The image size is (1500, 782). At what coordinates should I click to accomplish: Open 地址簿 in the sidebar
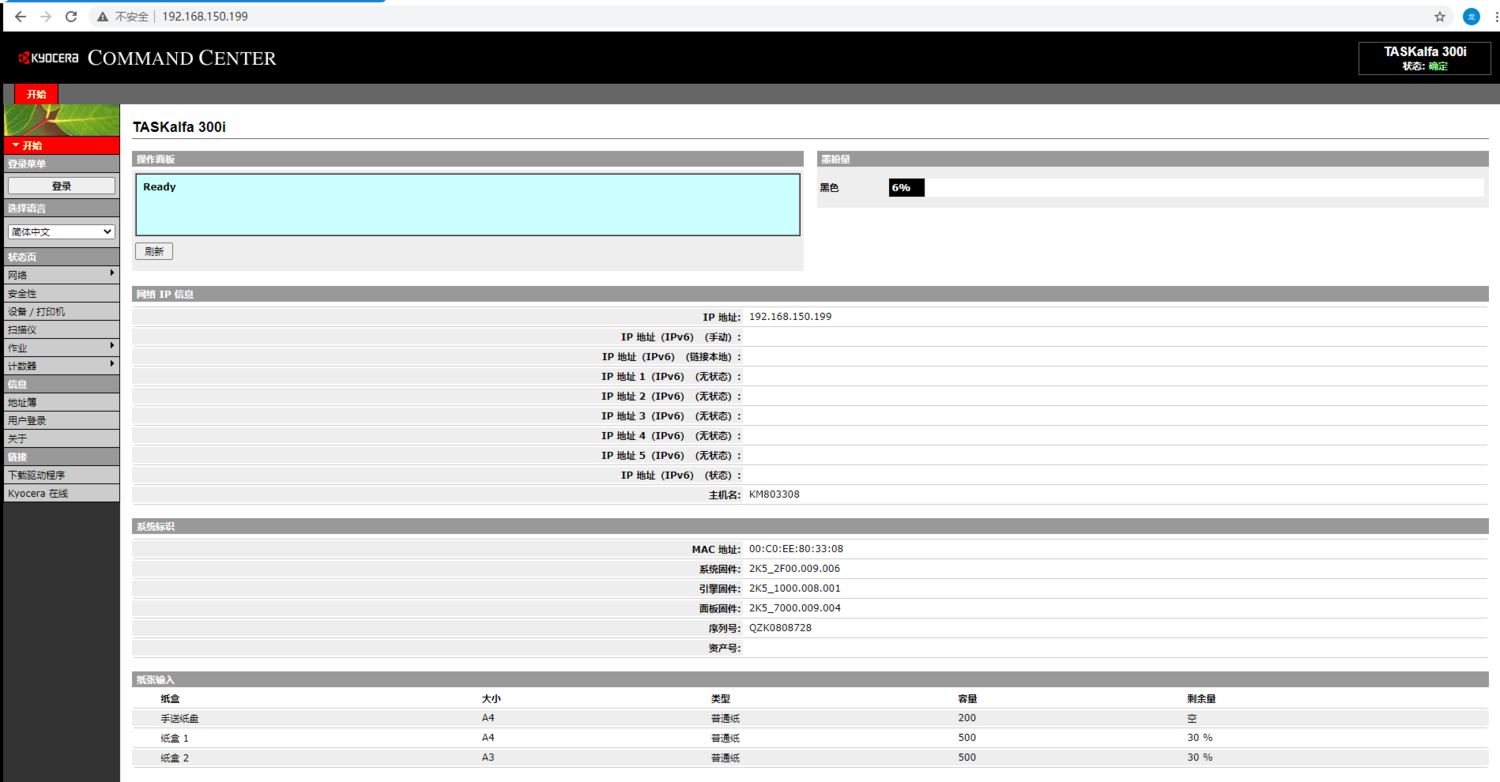[x=61, y=403]
